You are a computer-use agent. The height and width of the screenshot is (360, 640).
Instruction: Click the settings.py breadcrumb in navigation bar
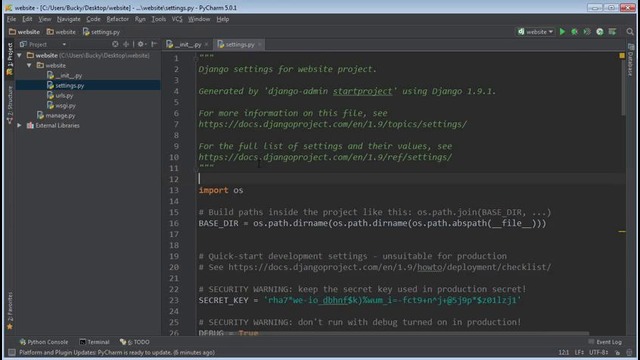[101, 32]
